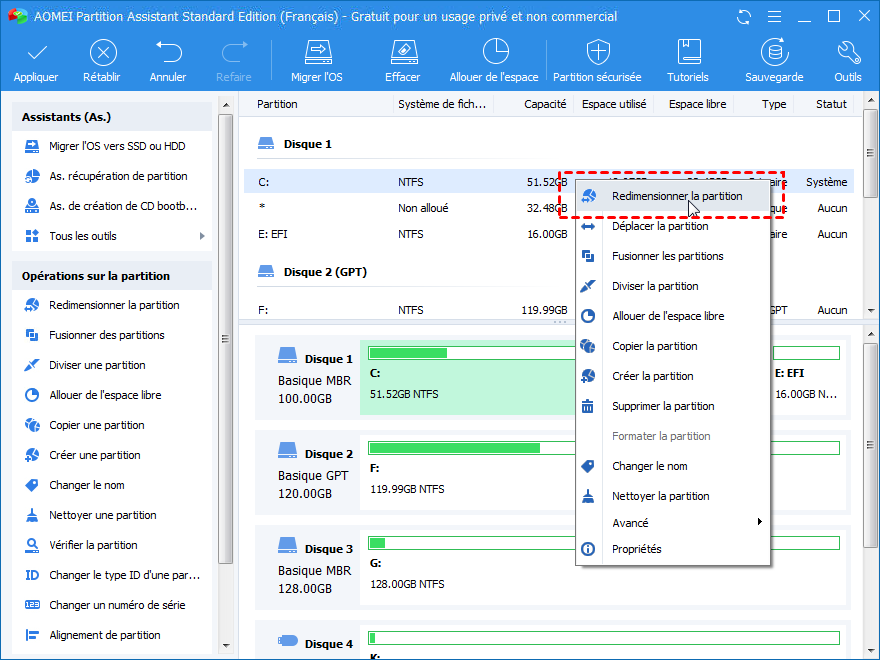Viewport: 880px width, 660px height.
Task: Open Propriétés from the context menu
Action: click(636, 549)
